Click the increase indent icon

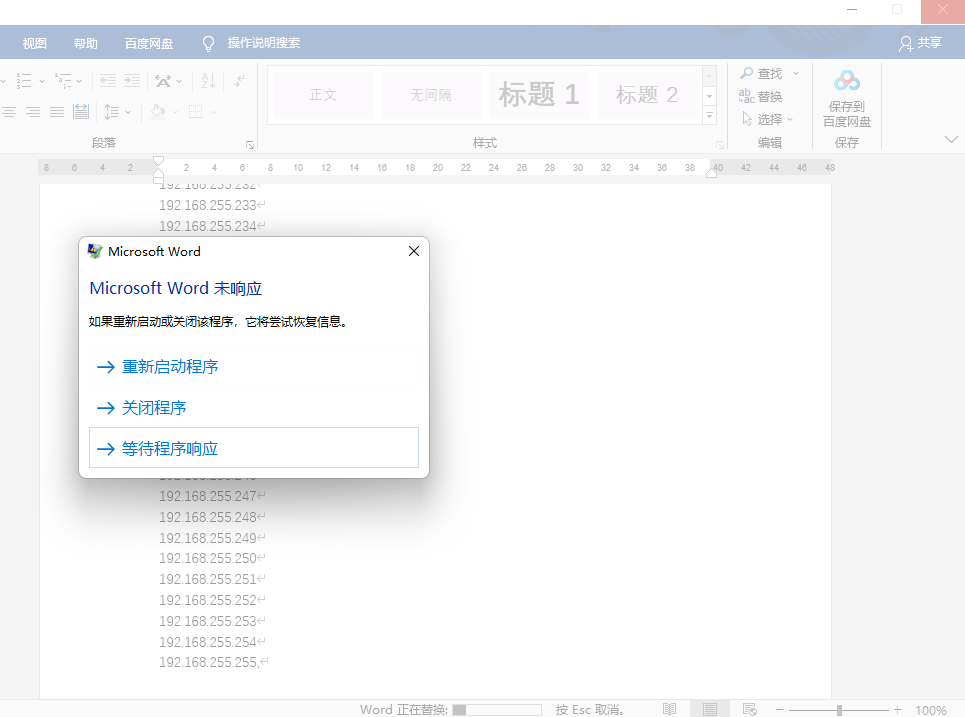coord(132,81)
